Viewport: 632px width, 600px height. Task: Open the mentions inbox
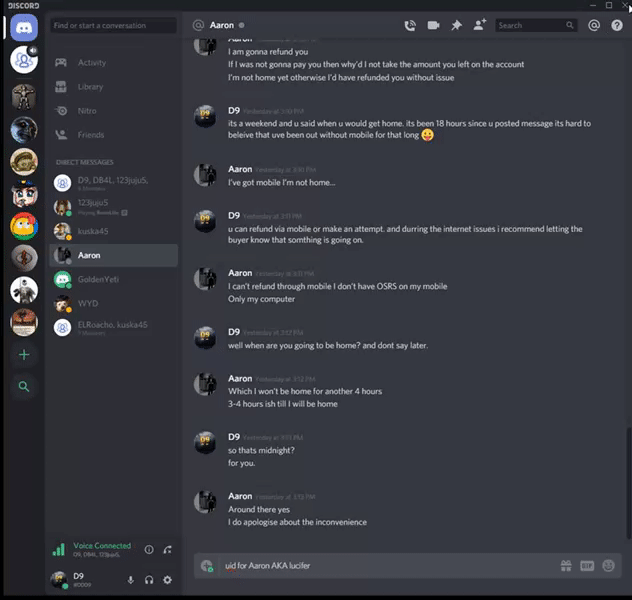pyautogui.click(x=594, y=25)
